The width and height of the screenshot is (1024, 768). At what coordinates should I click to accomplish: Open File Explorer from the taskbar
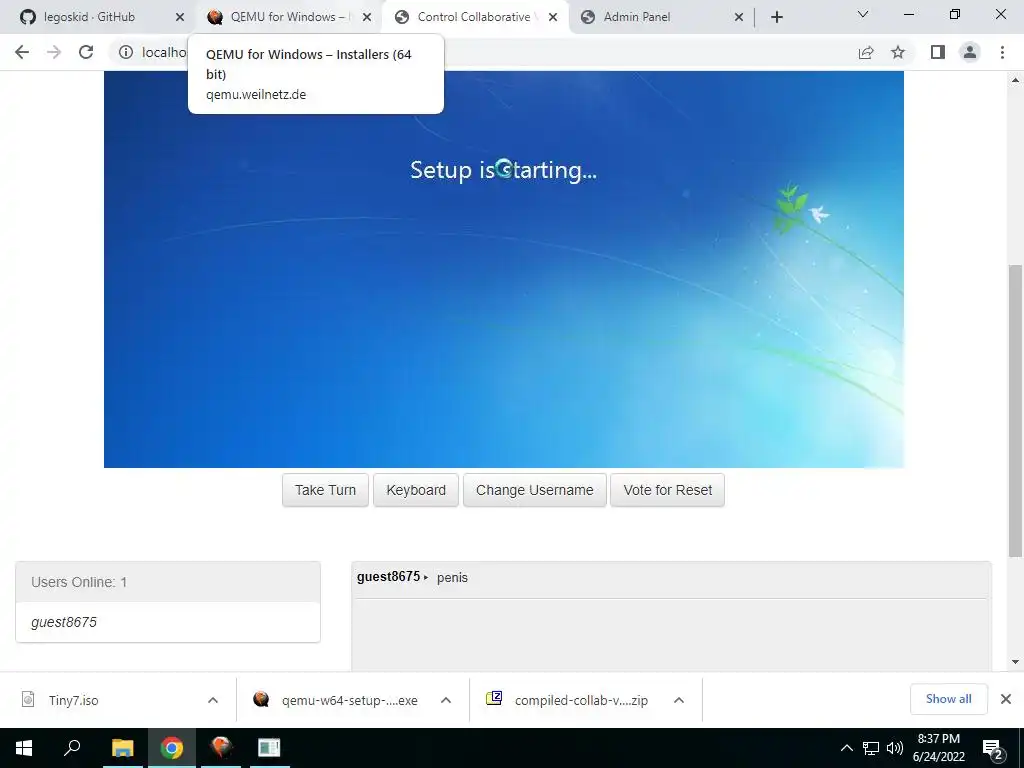[x=122, y=748]
